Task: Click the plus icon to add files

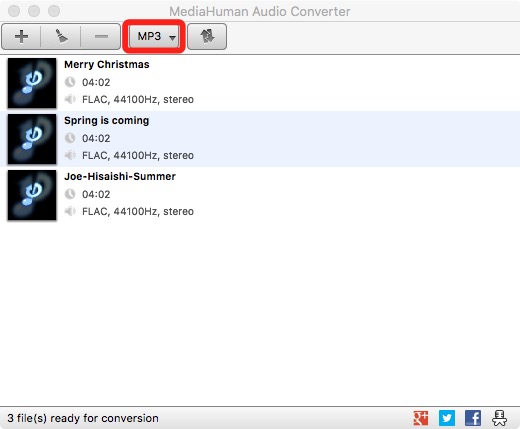Action: point(21,36)
